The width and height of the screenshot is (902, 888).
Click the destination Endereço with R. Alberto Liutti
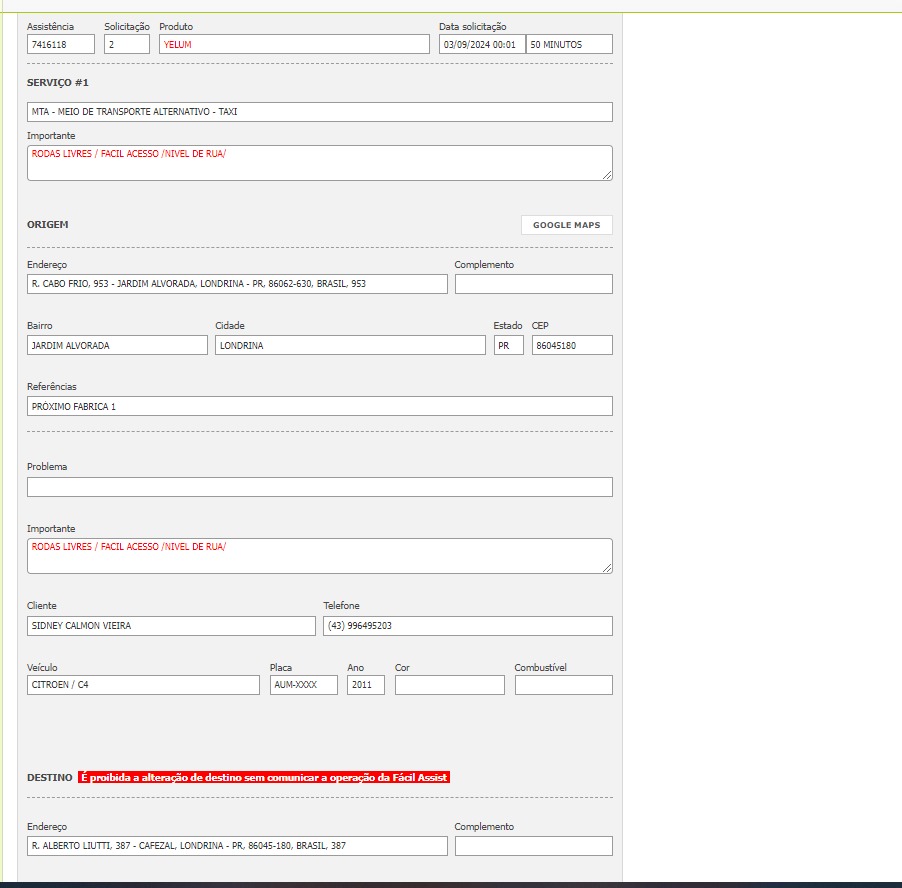coord(237,846)
